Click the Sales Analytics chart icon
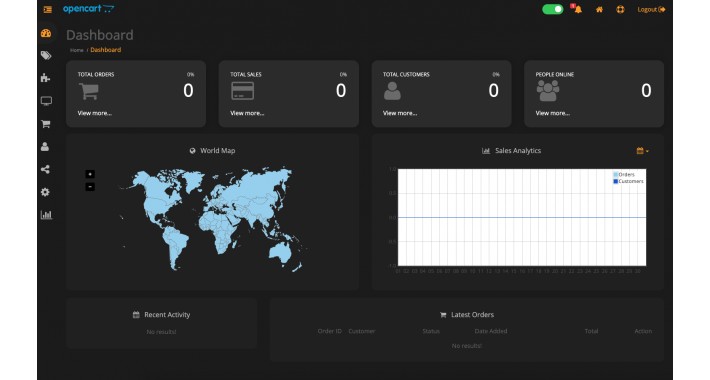Viewport: 710px width, 380px height. point(486,151)
